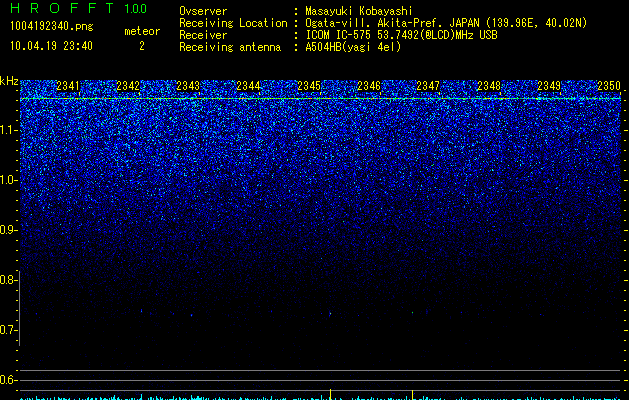Click the 2350 time marker
This screenshot has height=400, width=629.
(x=609, y=86)
